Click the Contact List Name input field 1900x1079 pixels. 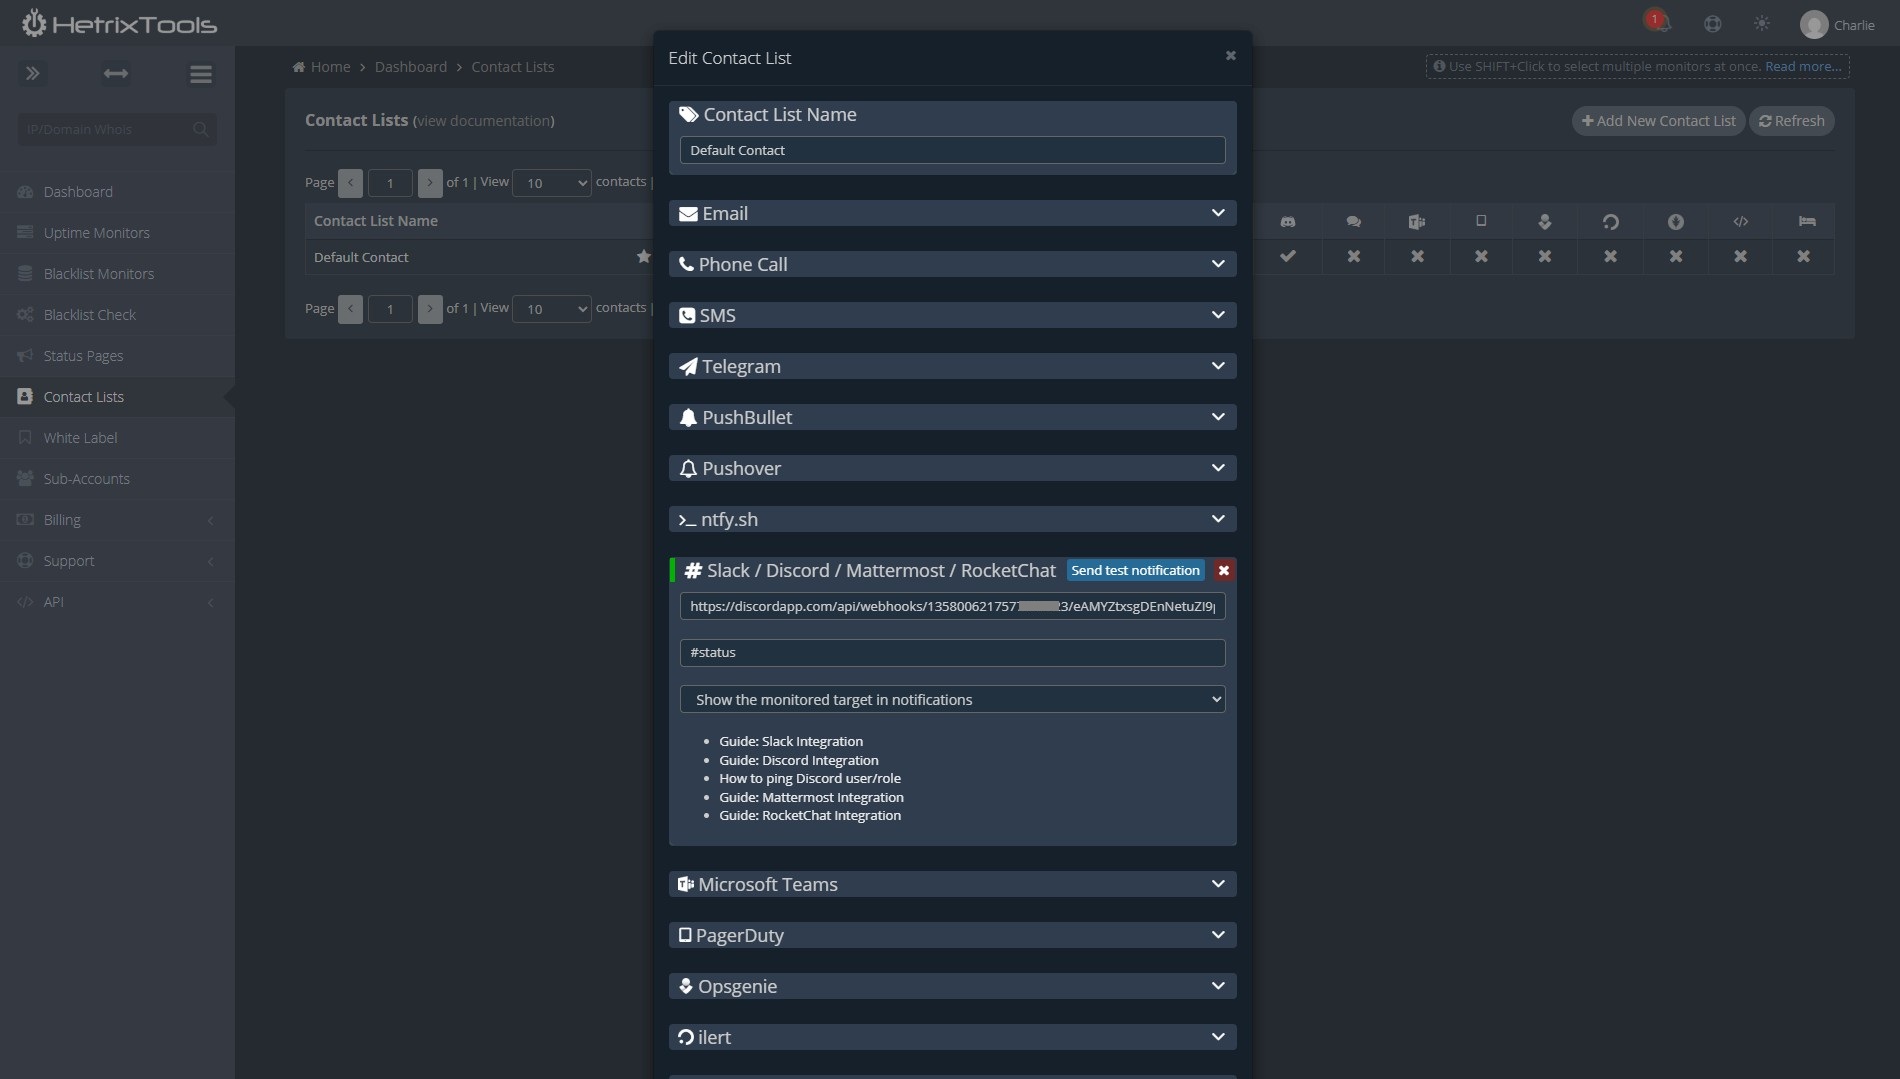952,150
